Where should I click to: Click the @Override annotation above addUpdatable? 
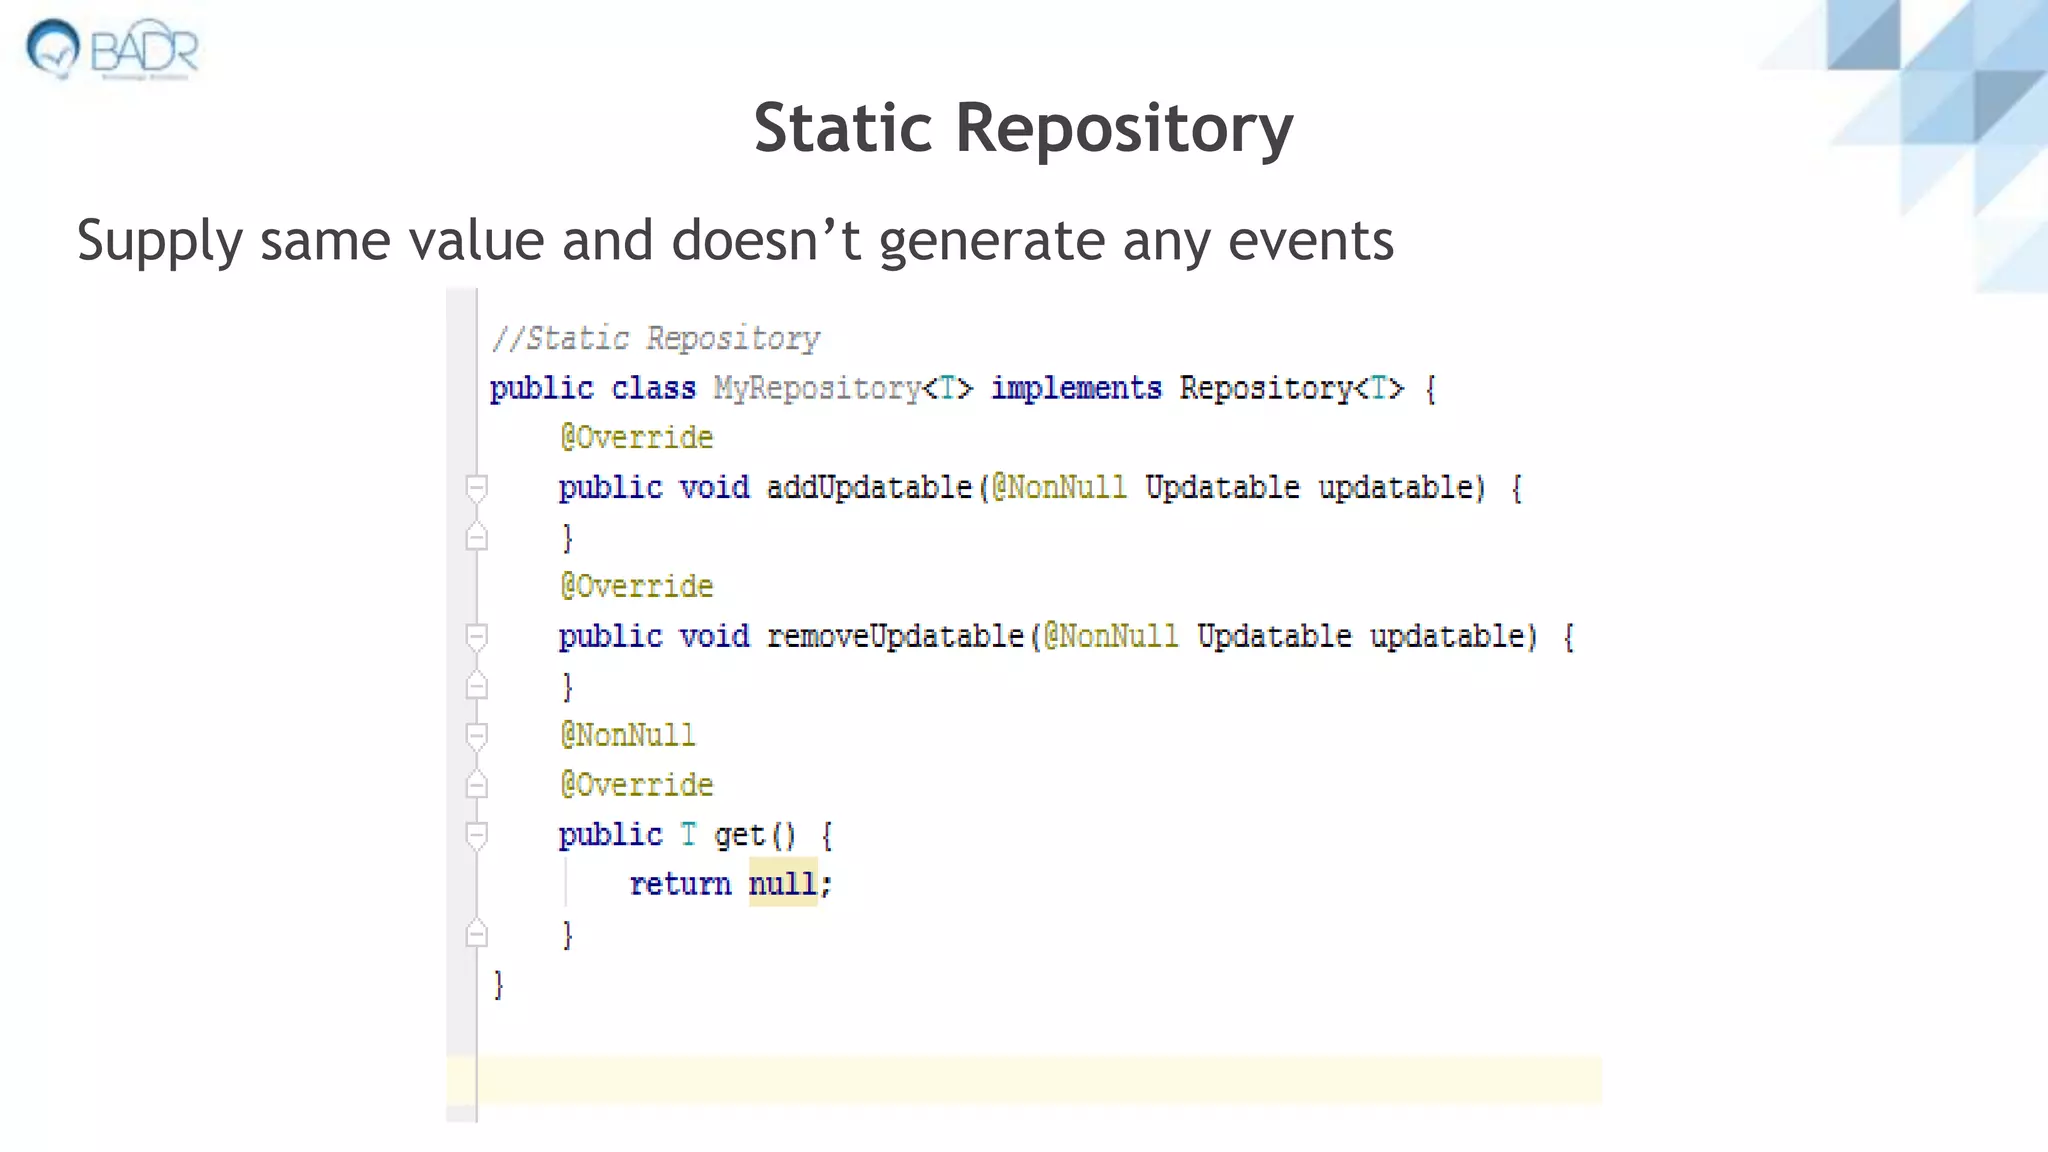636,438
